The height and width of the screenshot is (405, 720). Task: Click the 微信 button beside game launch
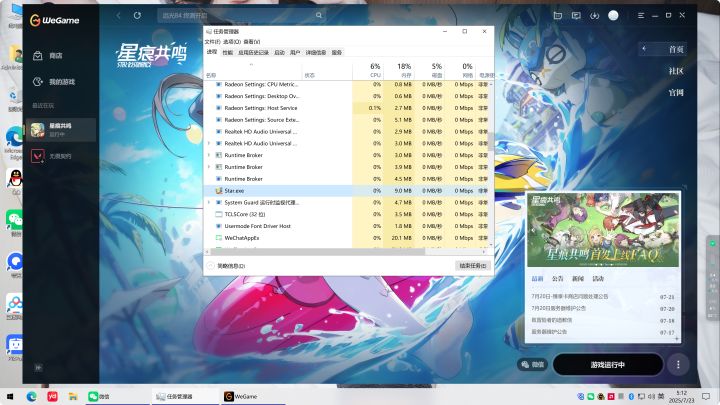point(533,365)
